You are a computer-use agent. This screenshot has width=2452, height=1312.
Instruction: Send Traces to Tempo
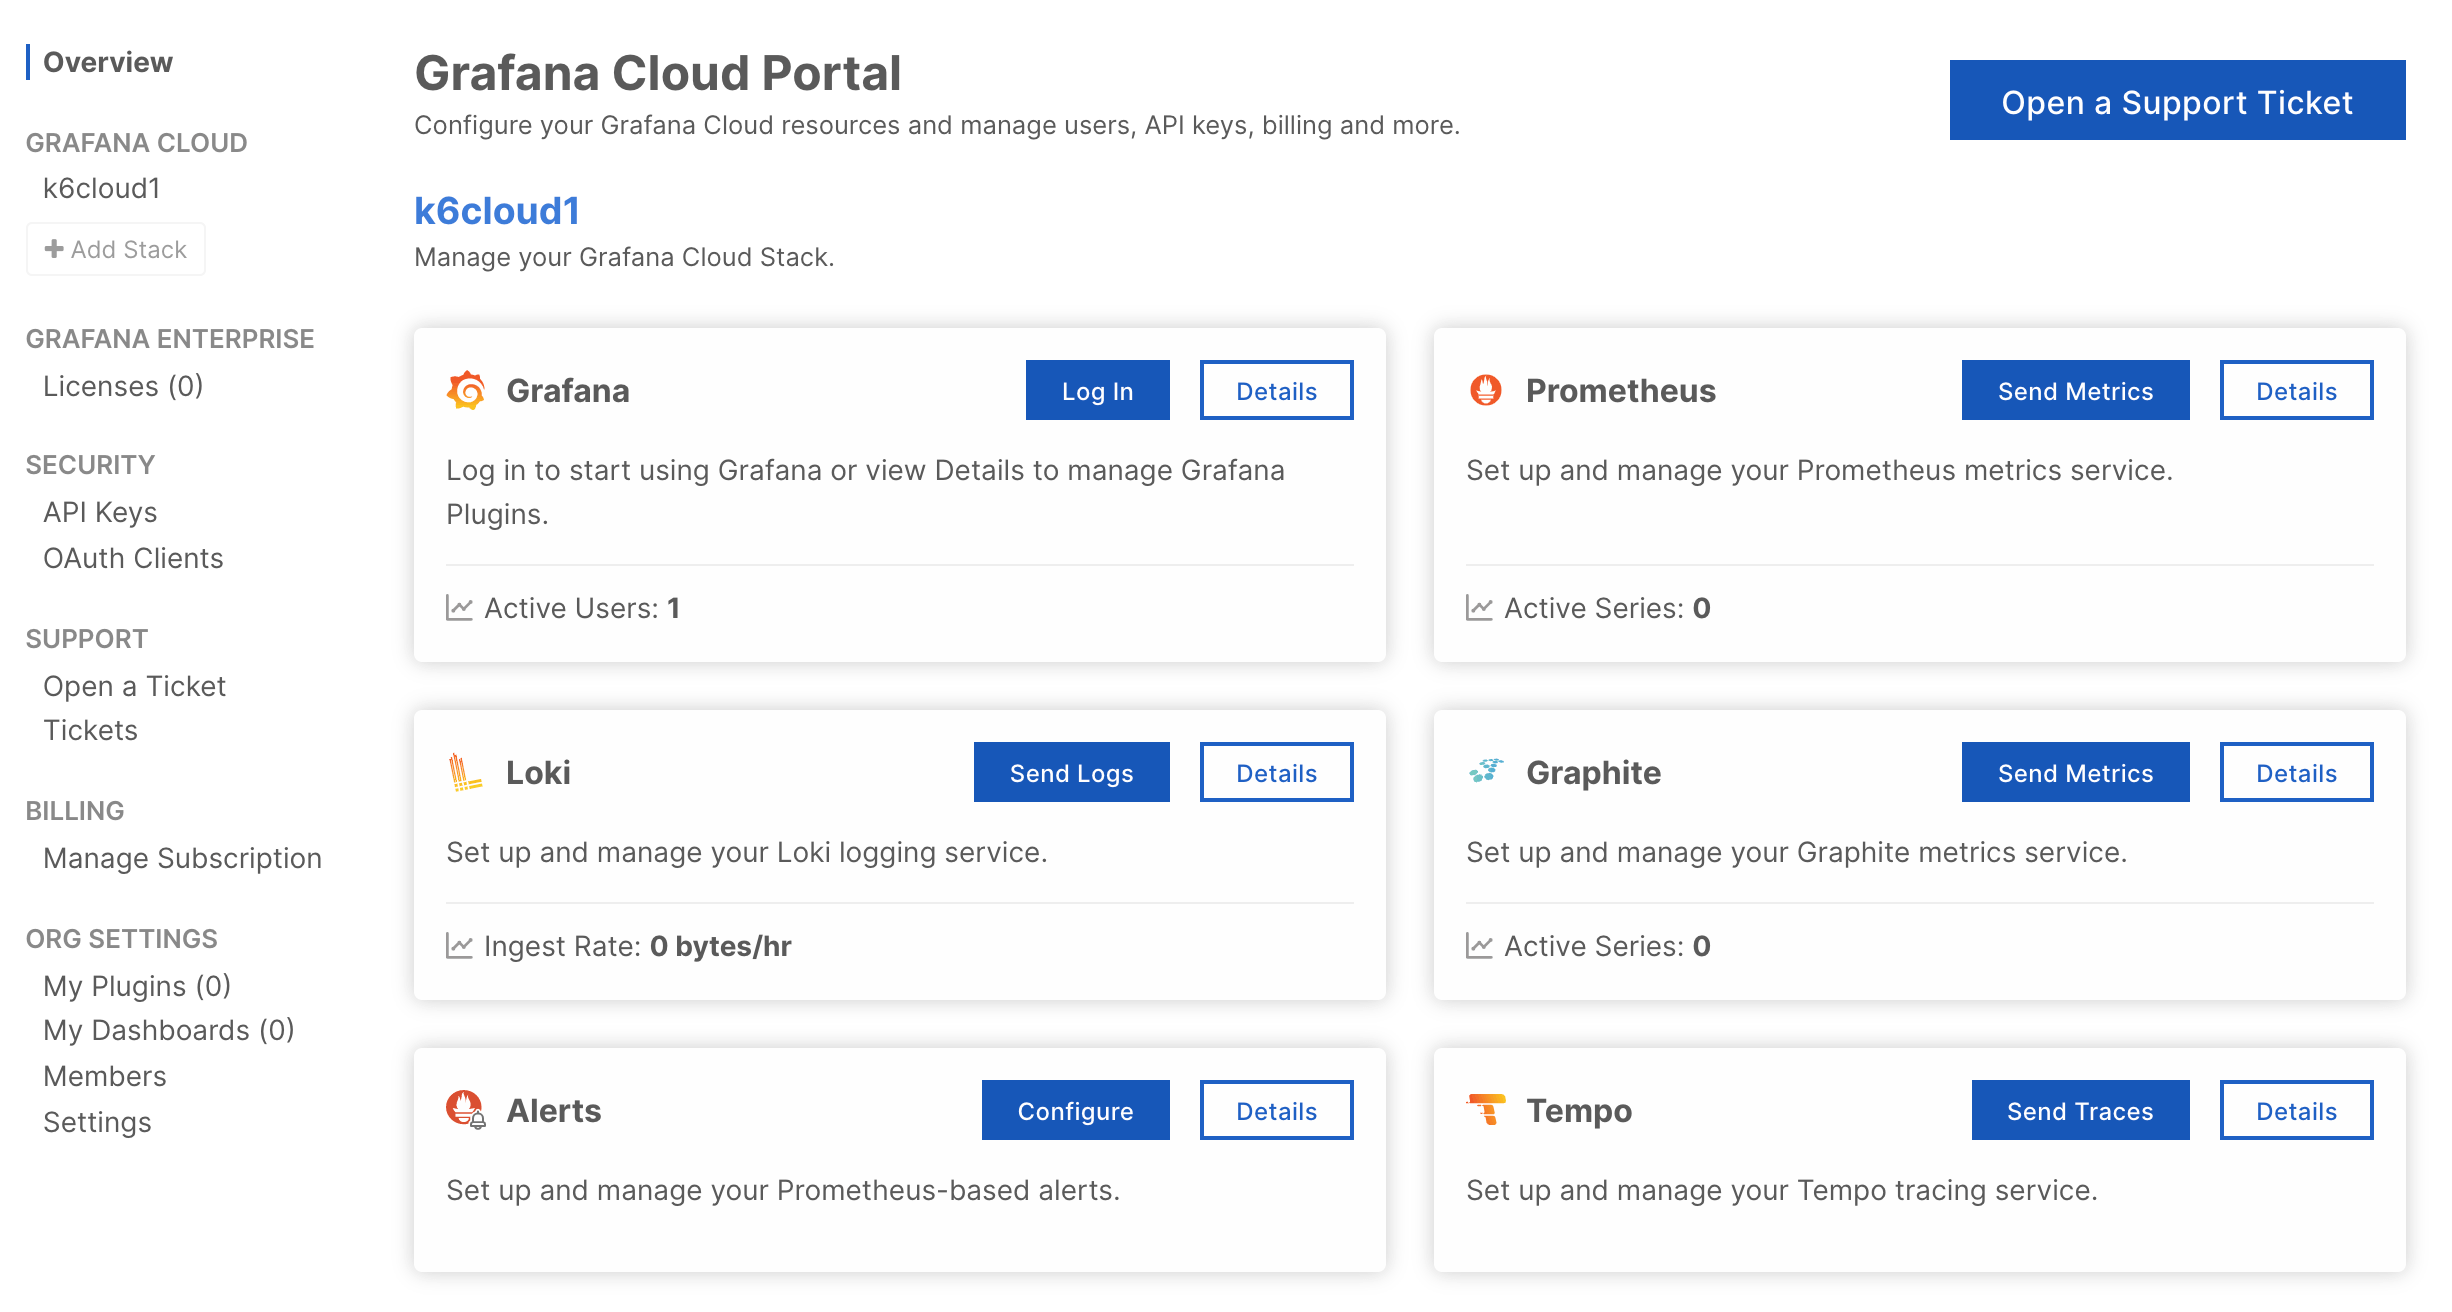[2079, 1110]
